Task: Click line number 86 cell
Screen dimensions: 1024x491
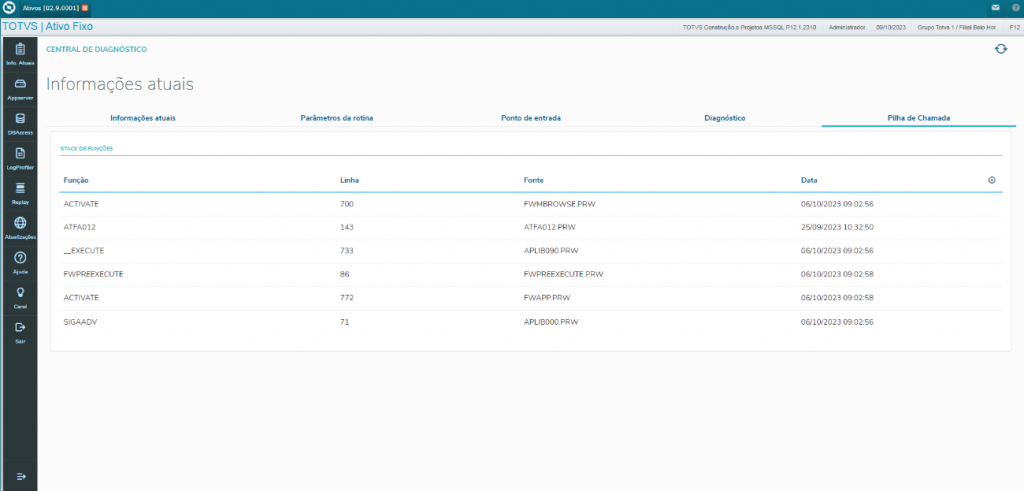Action: [x=345, y=274]
